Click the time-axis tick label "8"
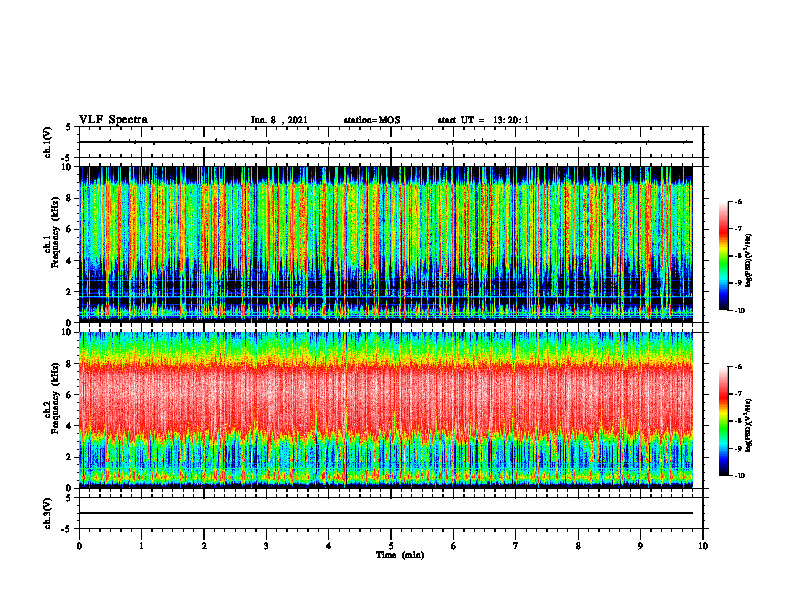This screenshot has width=792, height=612. (578, 546)
